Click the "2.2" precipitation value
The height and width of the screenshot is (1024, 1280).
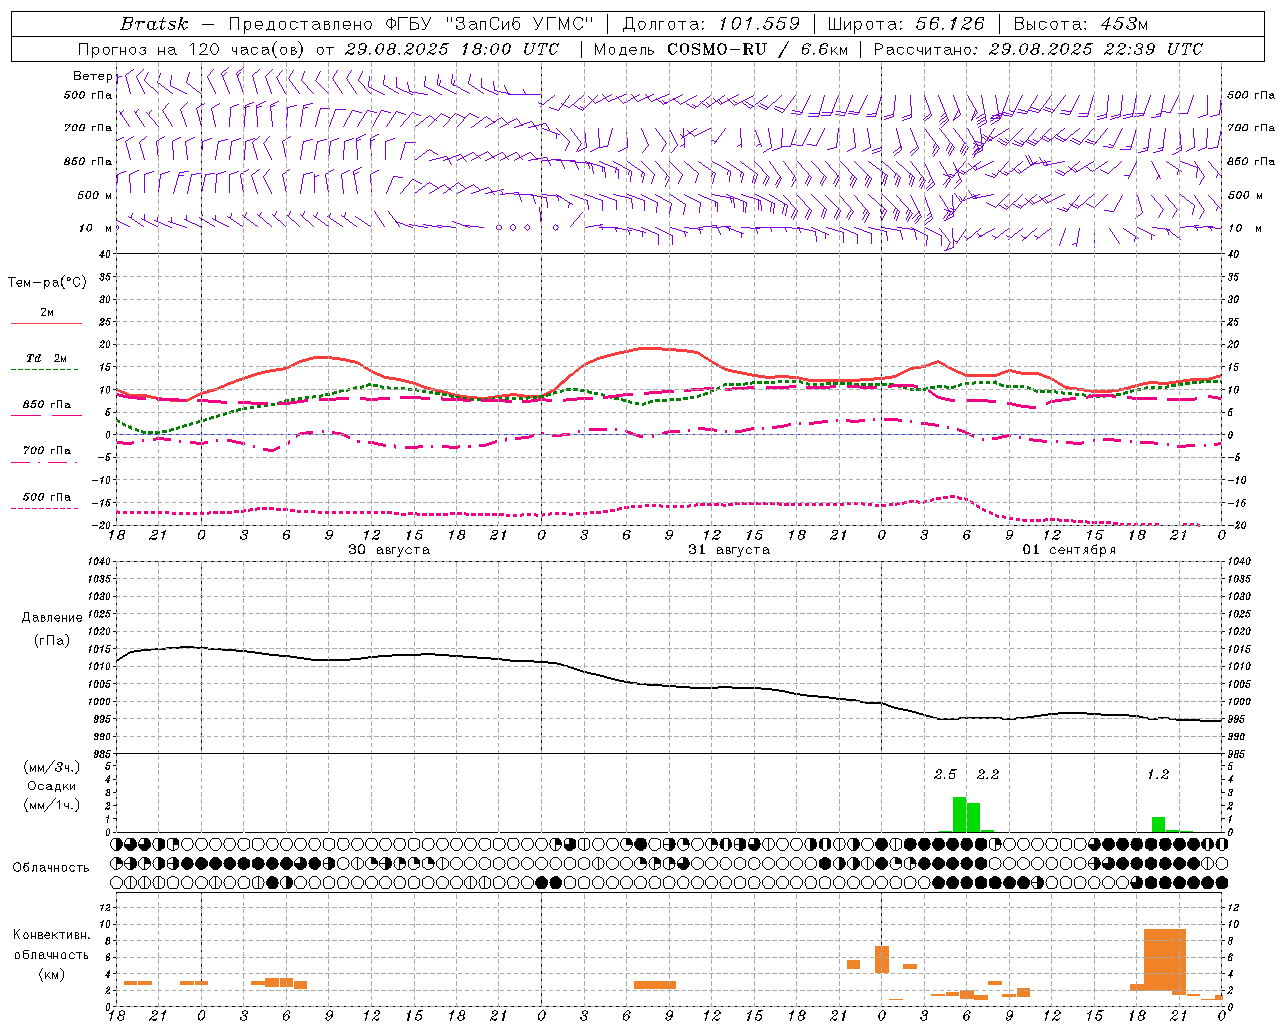[x=988, y=775]
